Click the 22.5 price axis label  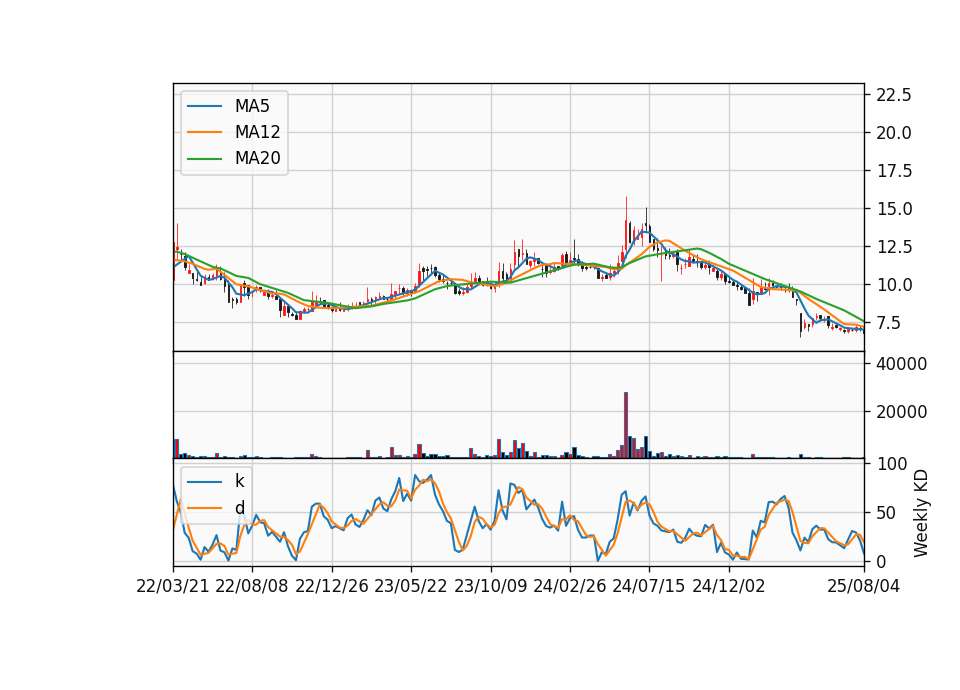click(x=894, y=95)
